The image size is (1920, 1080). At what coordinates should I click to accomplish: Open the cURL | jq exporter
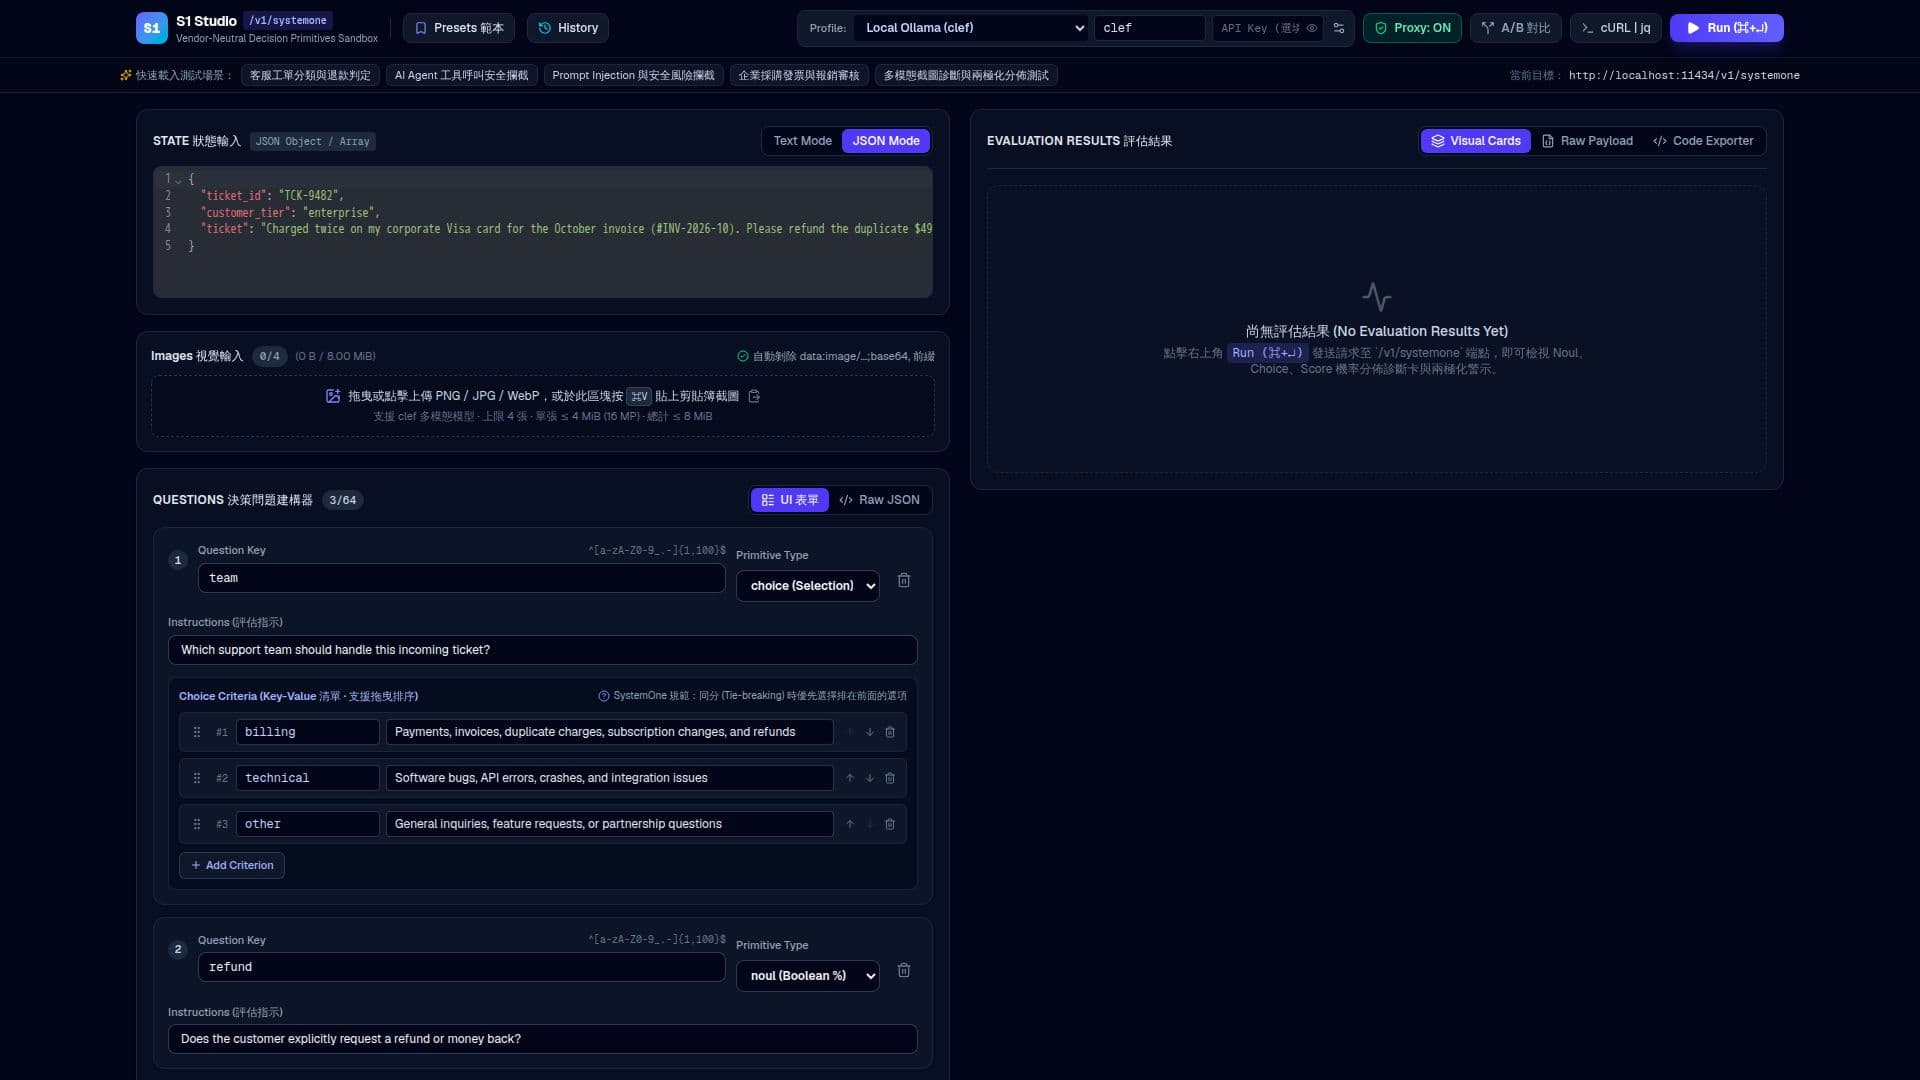(1616, 28)
